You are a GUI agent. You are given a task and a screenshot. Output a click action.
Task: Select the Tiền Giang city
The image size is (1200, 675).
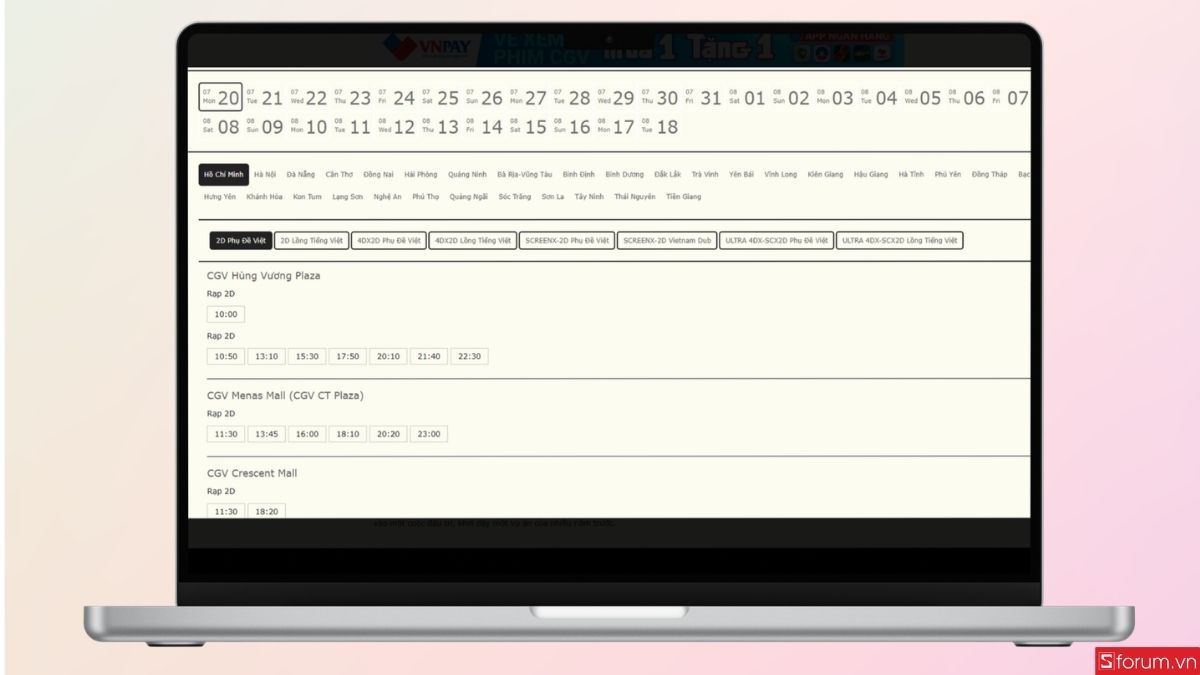684,197
